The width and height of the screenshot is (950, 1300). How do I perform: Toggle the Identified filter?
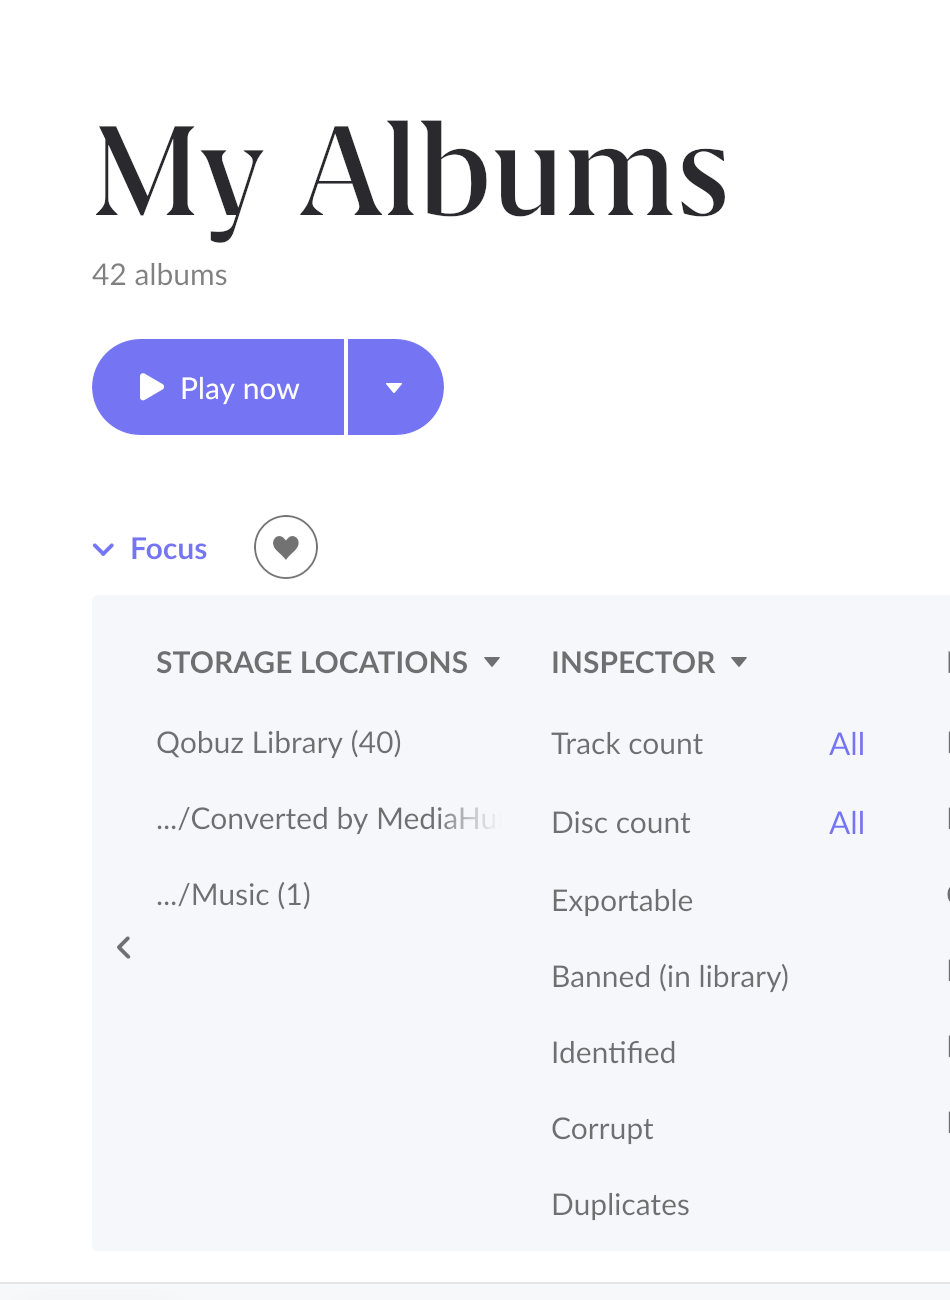[x=613, y=1052]
